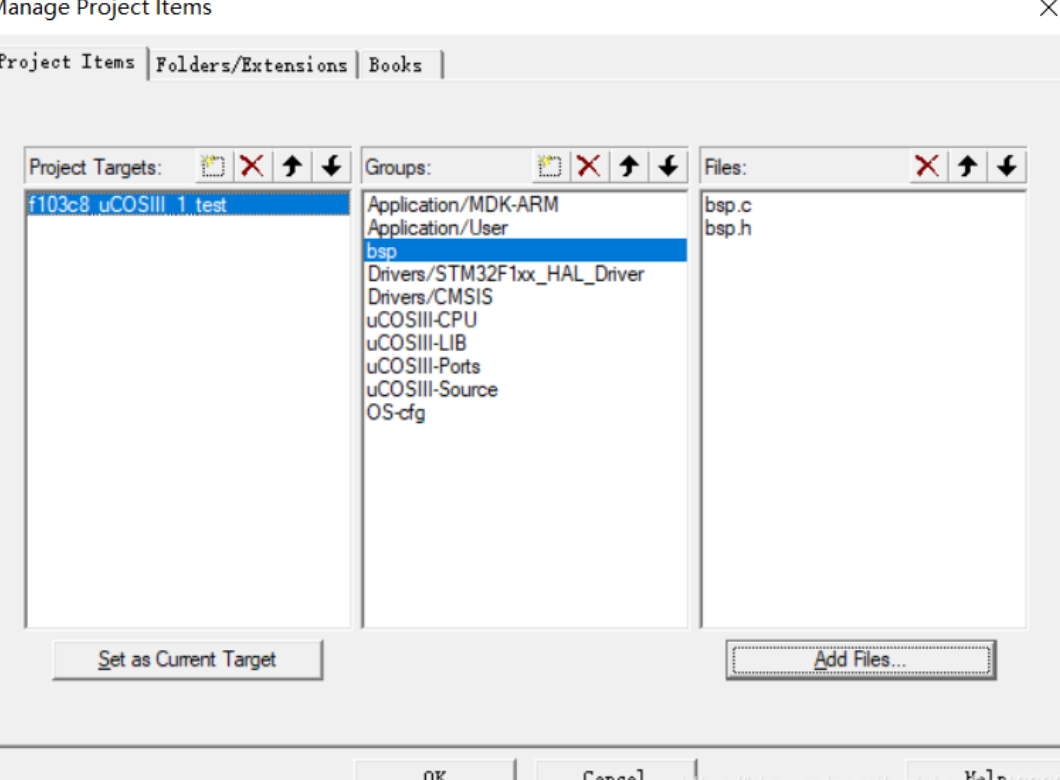Select the uCOSIII-Ports group

[x=525, y=366]
